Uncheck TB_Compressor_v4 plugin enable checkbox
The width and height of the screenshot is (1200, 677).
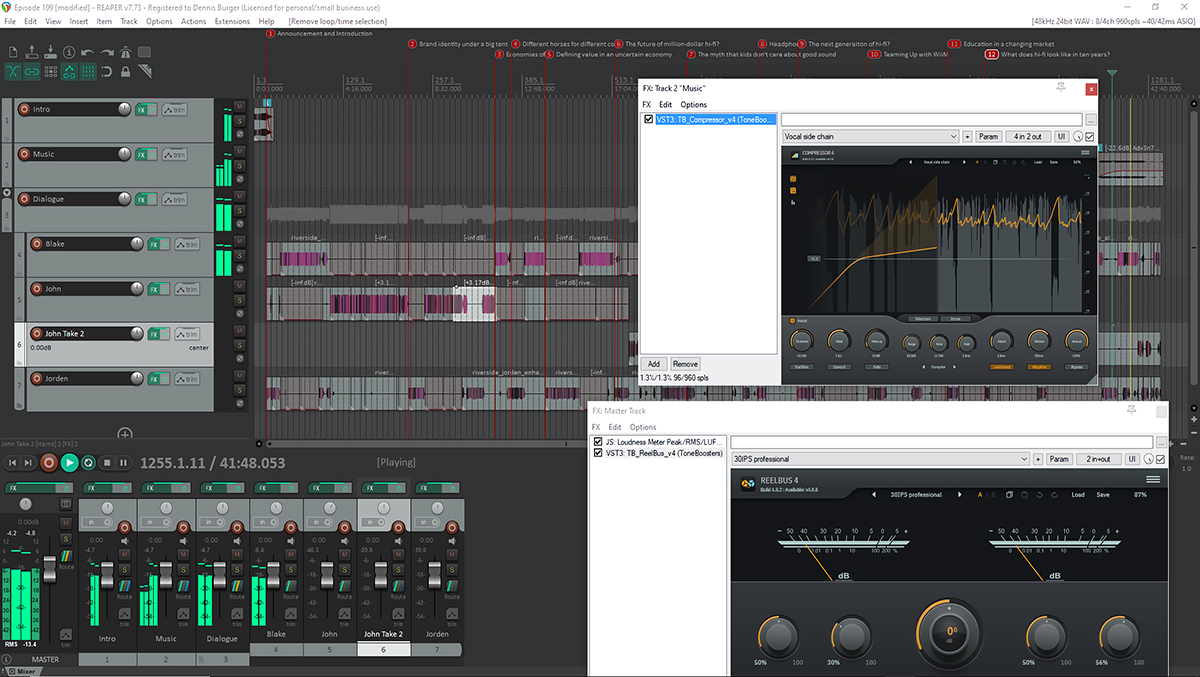649,119
